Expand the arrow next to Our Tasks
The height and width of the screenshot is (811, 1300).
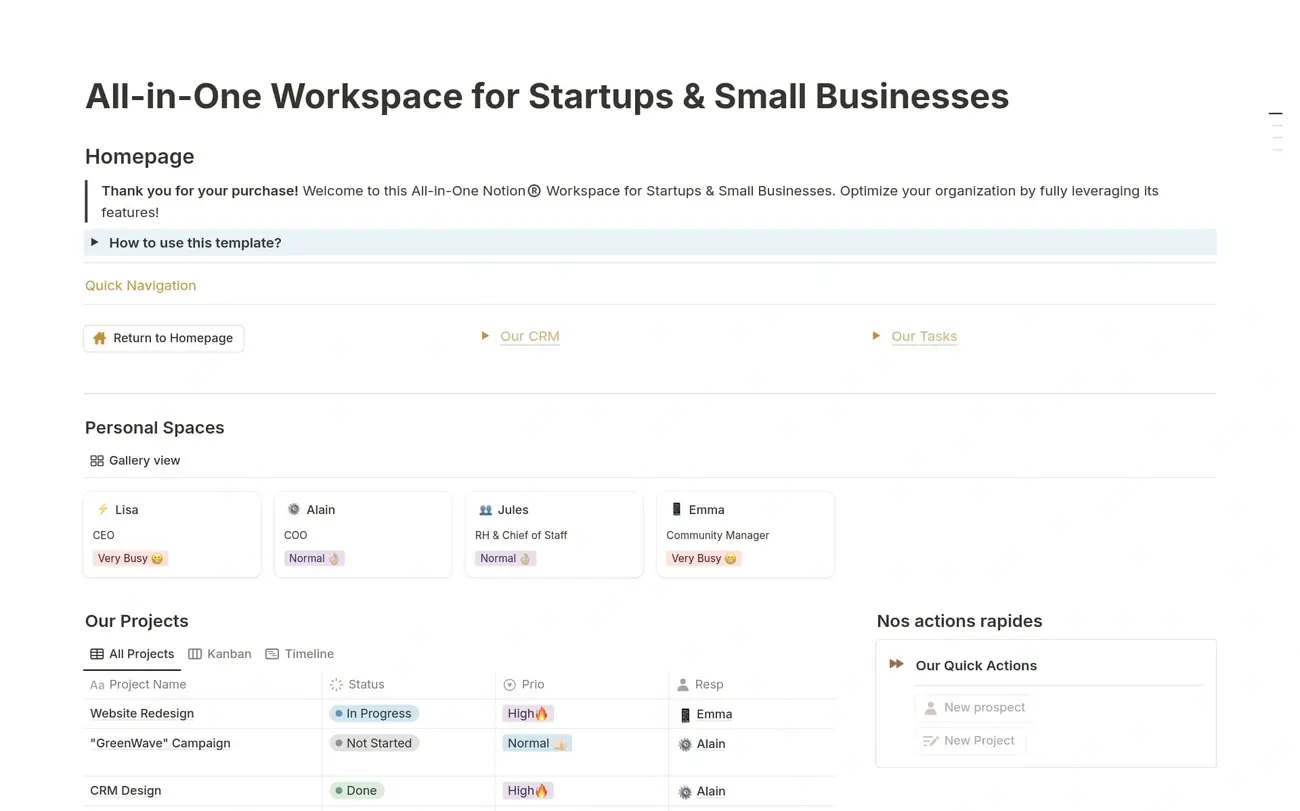click(874, 336)
